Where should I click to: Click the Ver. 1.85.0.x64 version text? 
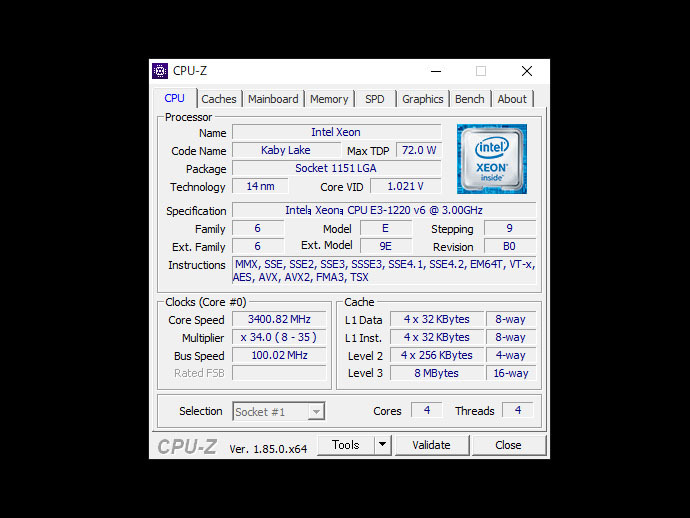(268, 449)
